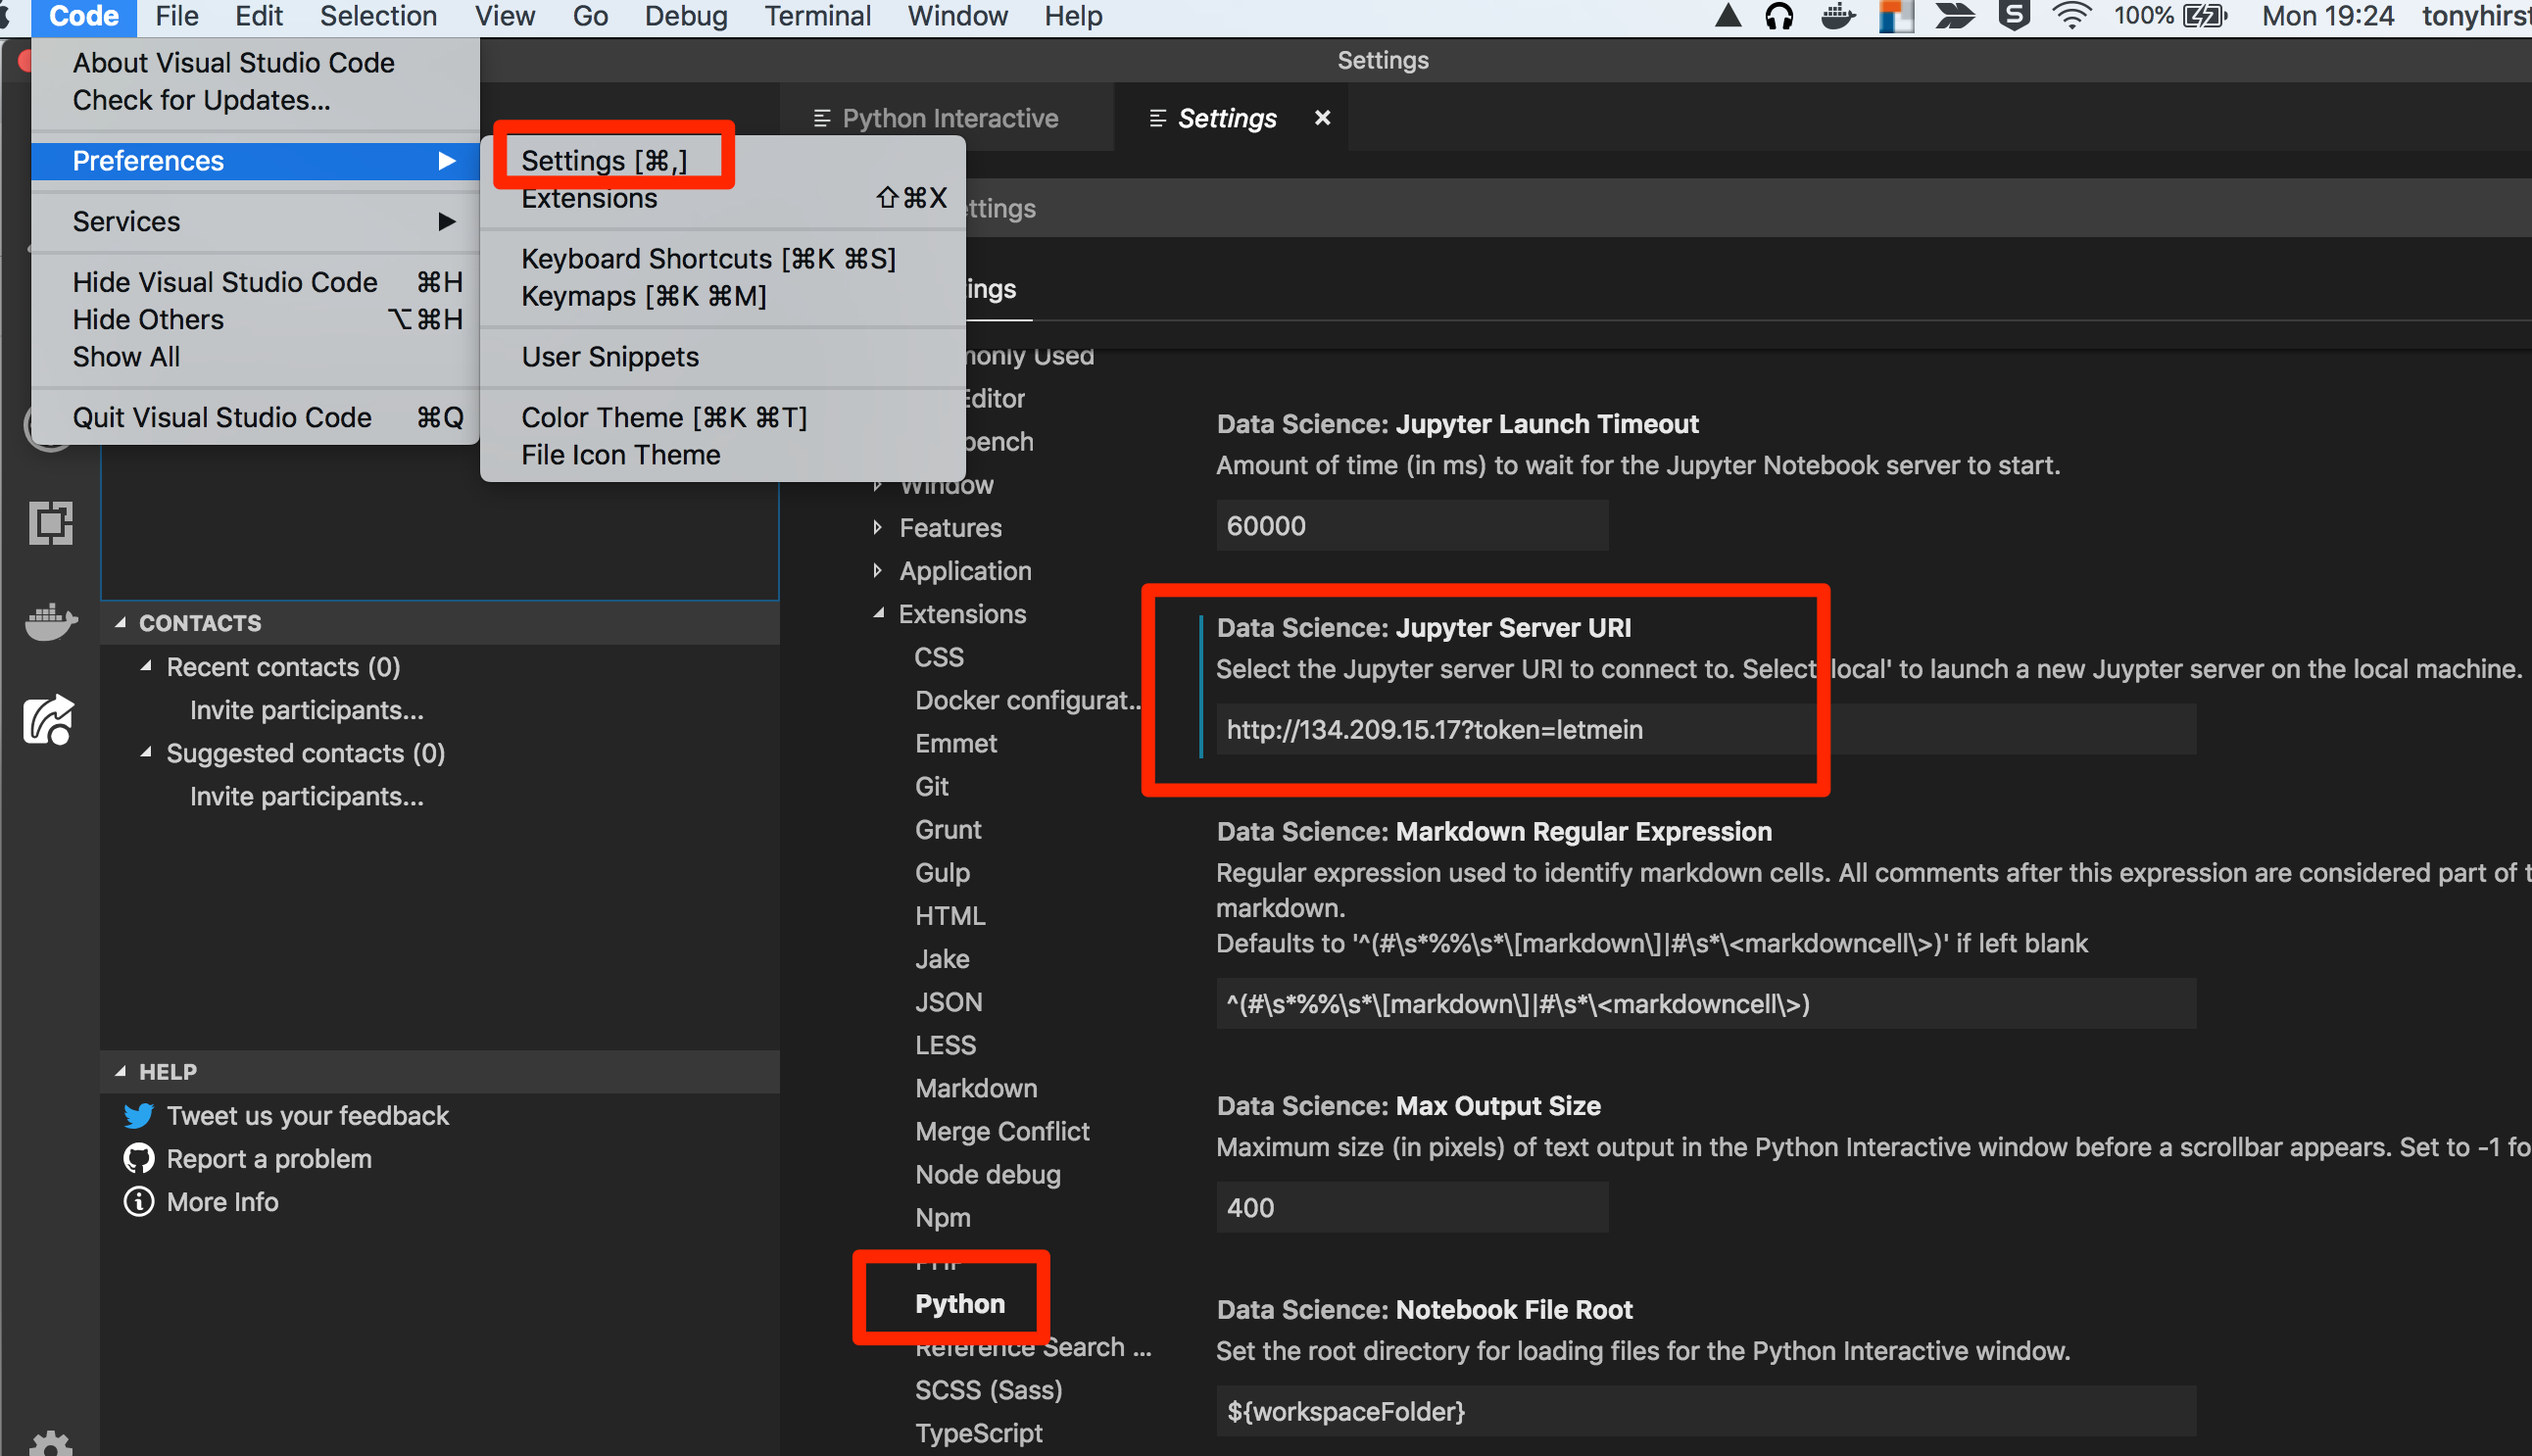Click Max Output Size input field
This screenshot has height=1456, width=2532.
point(1412,1207)
